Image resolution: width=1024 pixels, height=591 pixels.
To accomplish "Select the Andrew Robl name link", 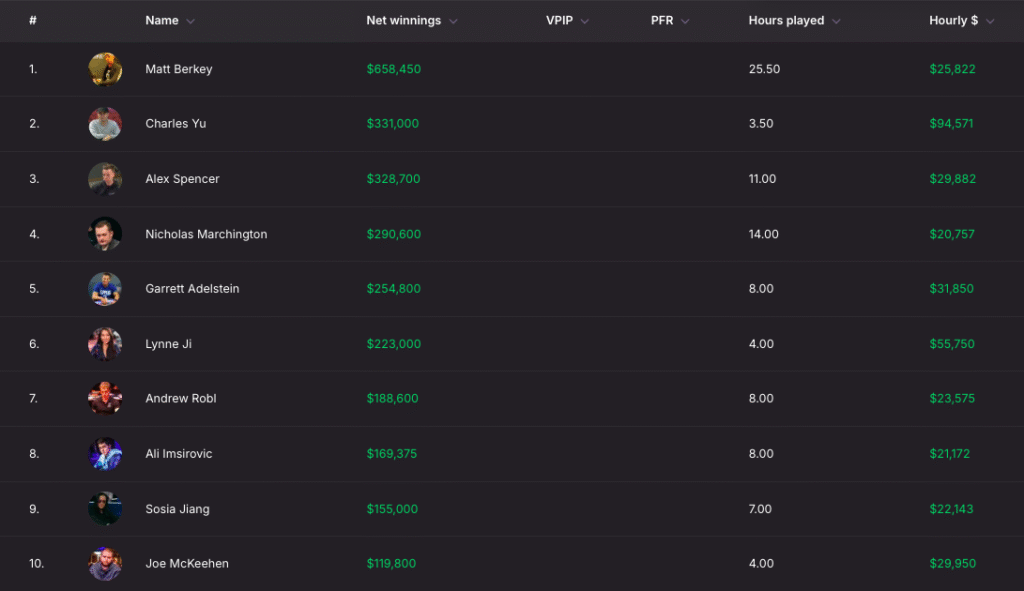I will (181, 398).
